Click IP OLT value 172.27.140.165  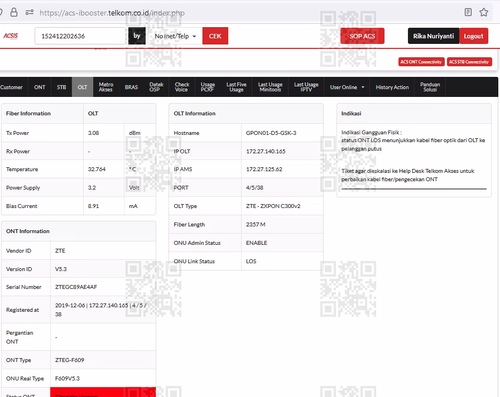[x=265, y=151]
